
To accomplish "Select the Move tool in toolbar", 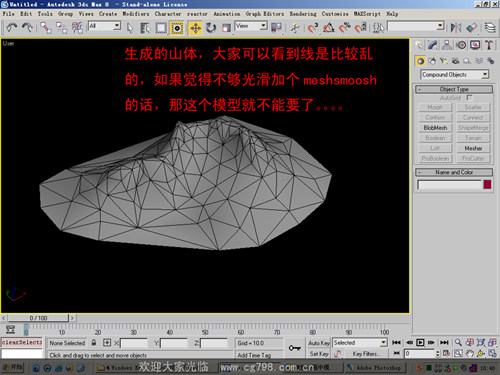I will coord(195,28).
